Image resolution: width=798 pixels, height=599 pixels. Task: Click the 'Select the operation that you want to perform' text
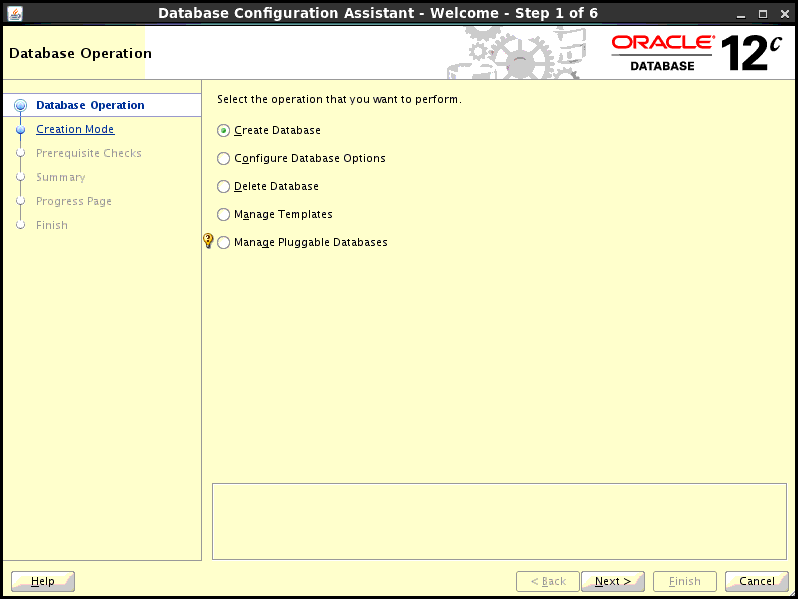click(x=339, y=99)
